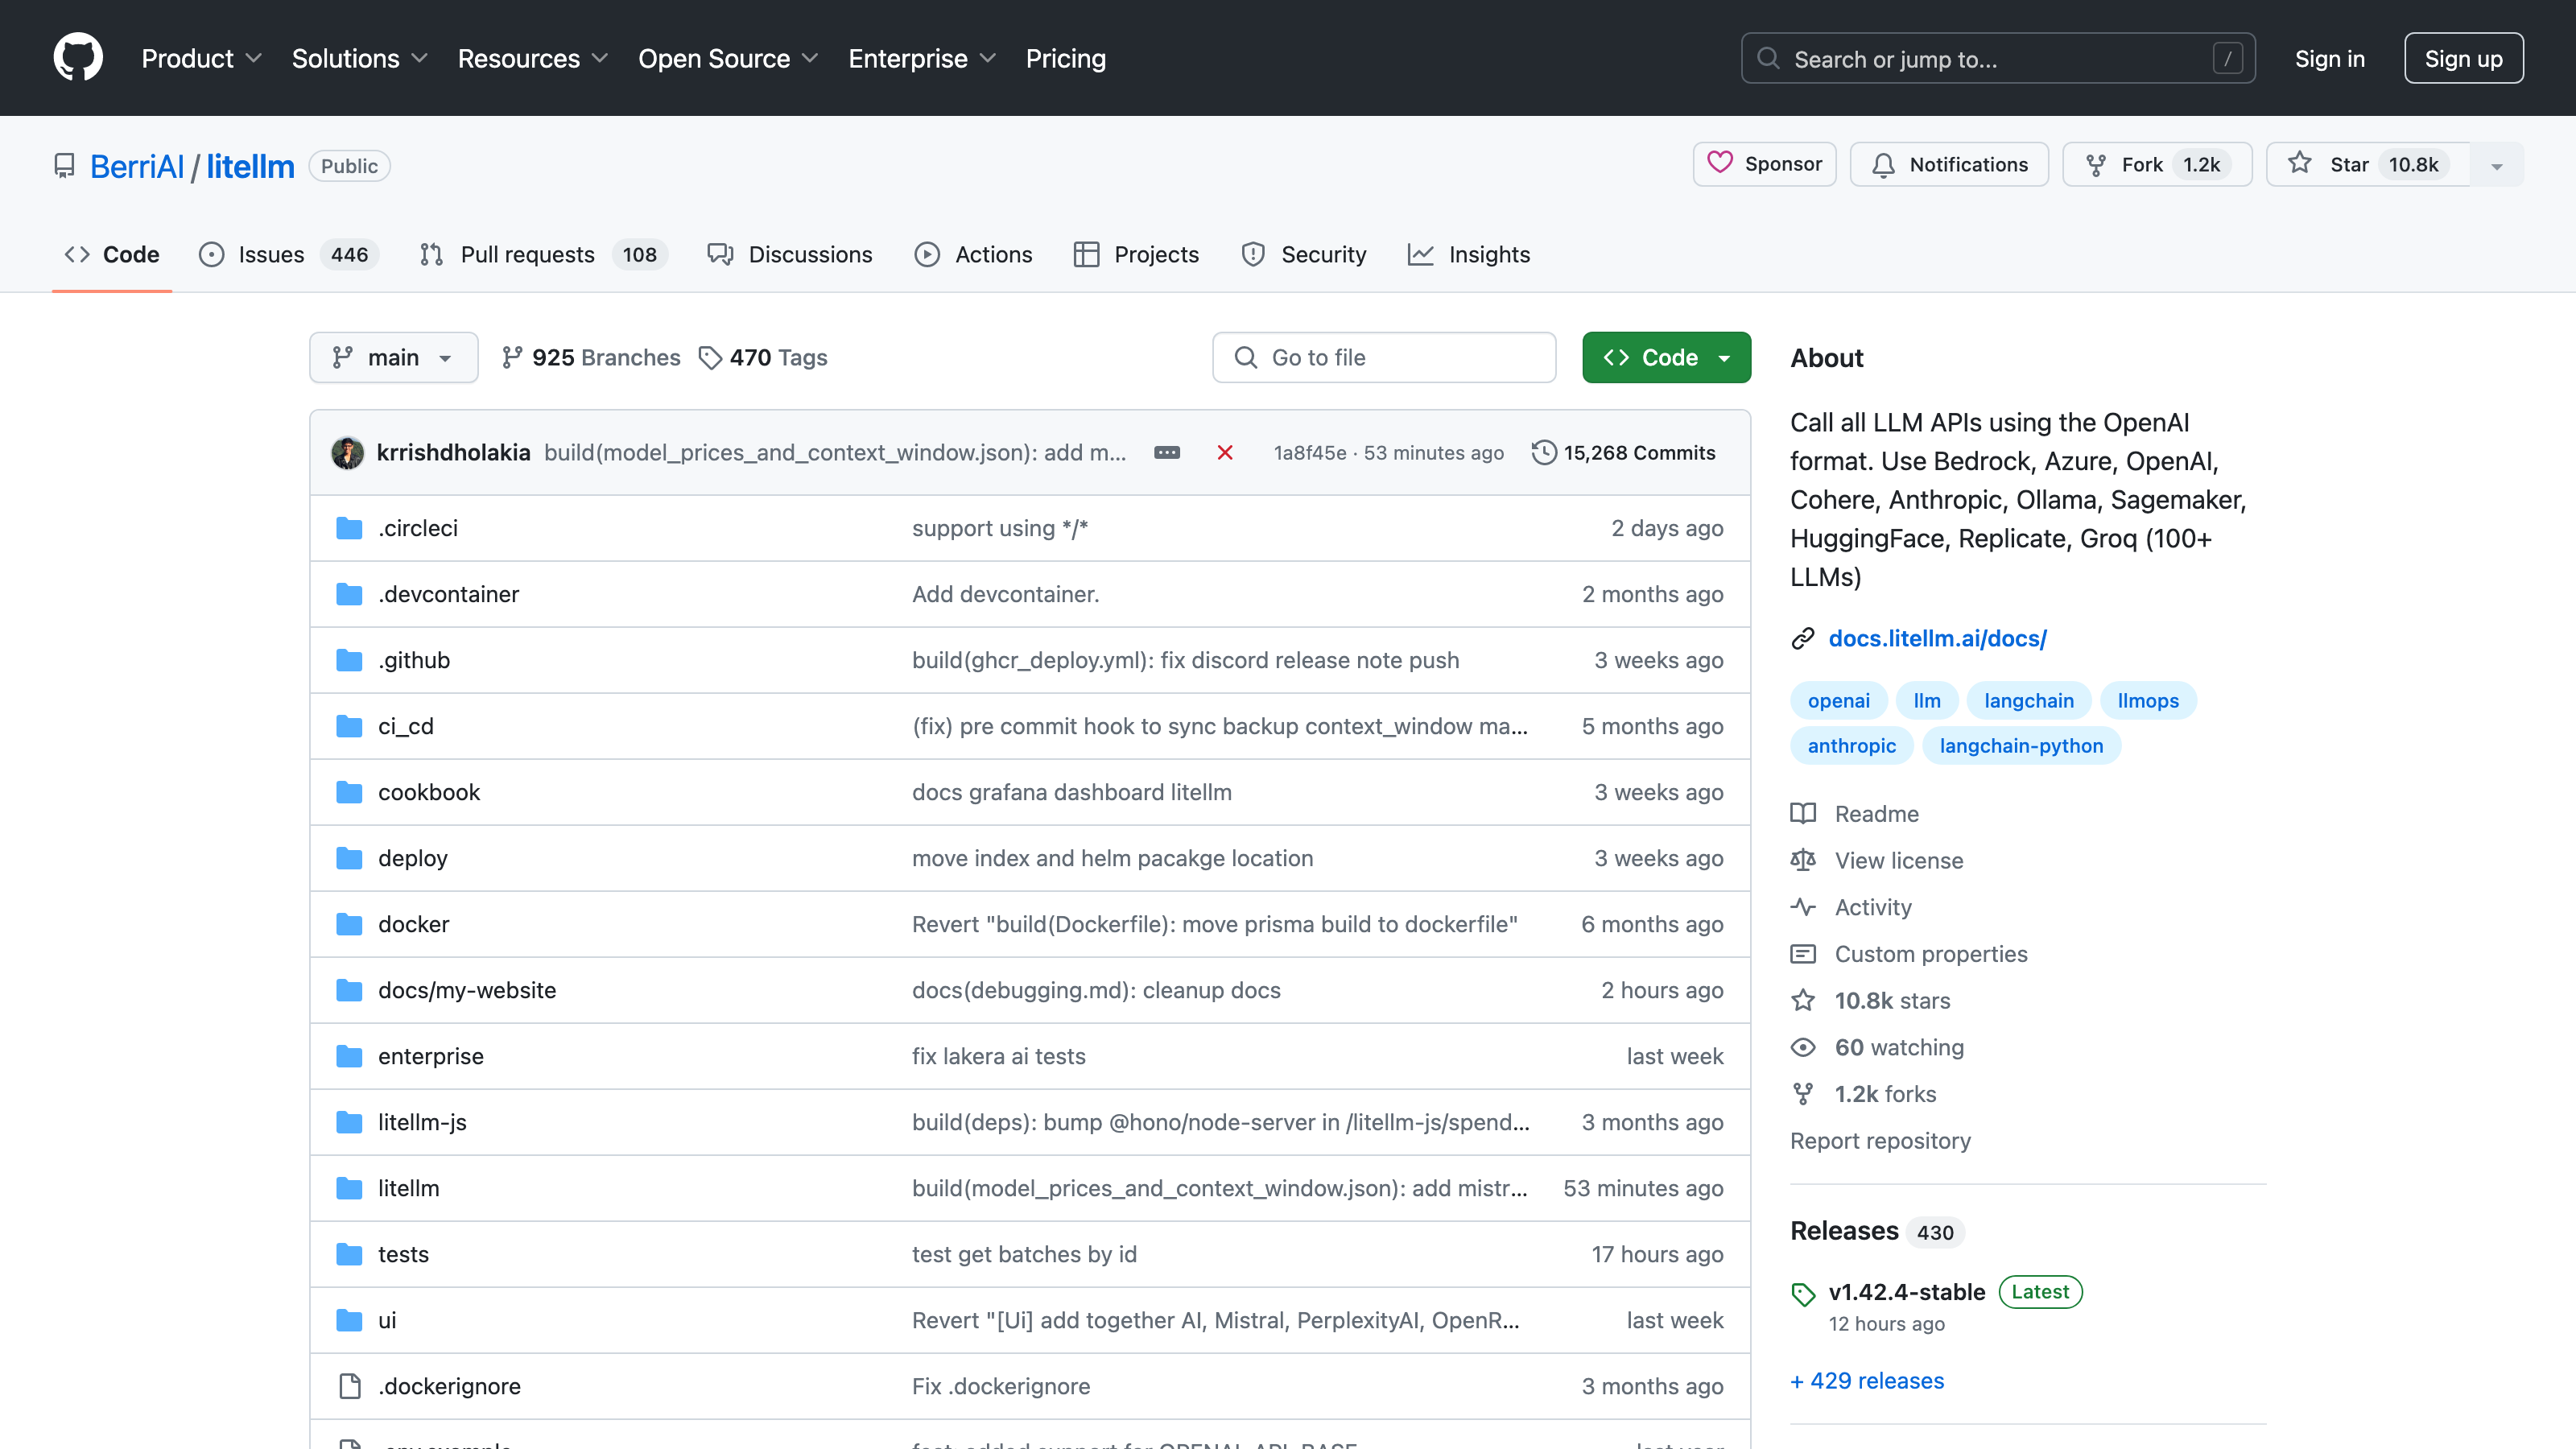The image size is (2576, 1449).
Task: Click the failed checks red X icon
Action: pos(1224,452)
